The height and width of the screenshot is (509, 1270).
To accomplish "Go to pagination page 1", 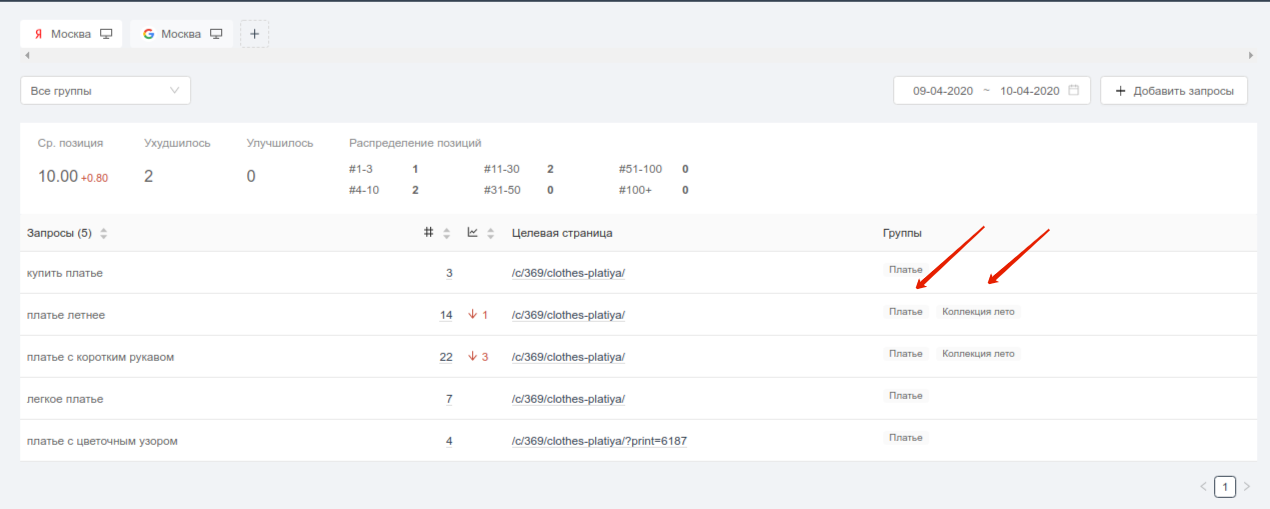I will coord(1225,487).
